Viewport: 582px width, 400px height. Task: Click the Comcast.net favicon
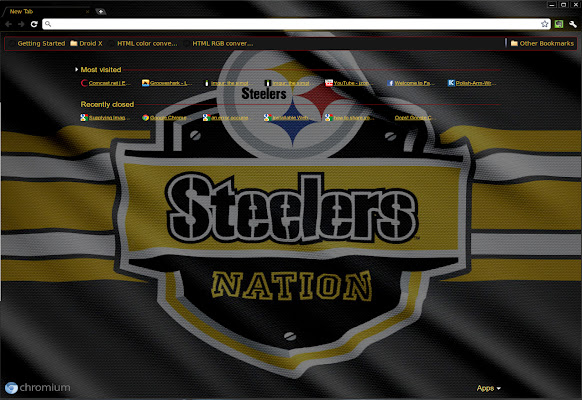click(x=84, y=83)
